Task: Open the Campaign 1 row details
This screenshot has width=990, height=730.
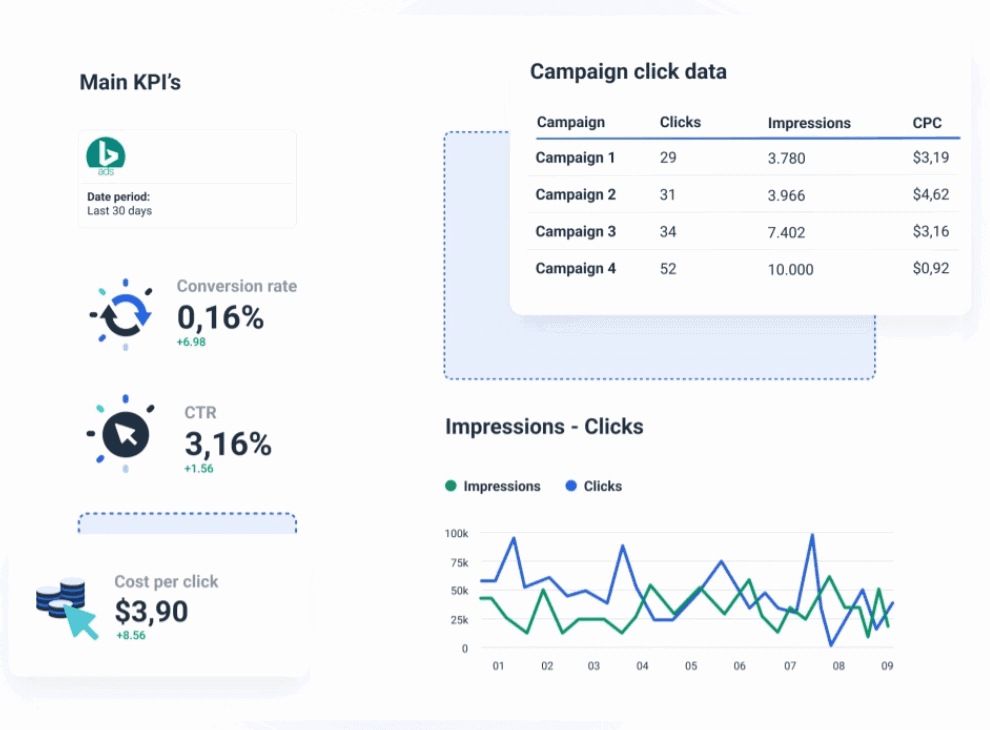Action: (x=576, y=157)
